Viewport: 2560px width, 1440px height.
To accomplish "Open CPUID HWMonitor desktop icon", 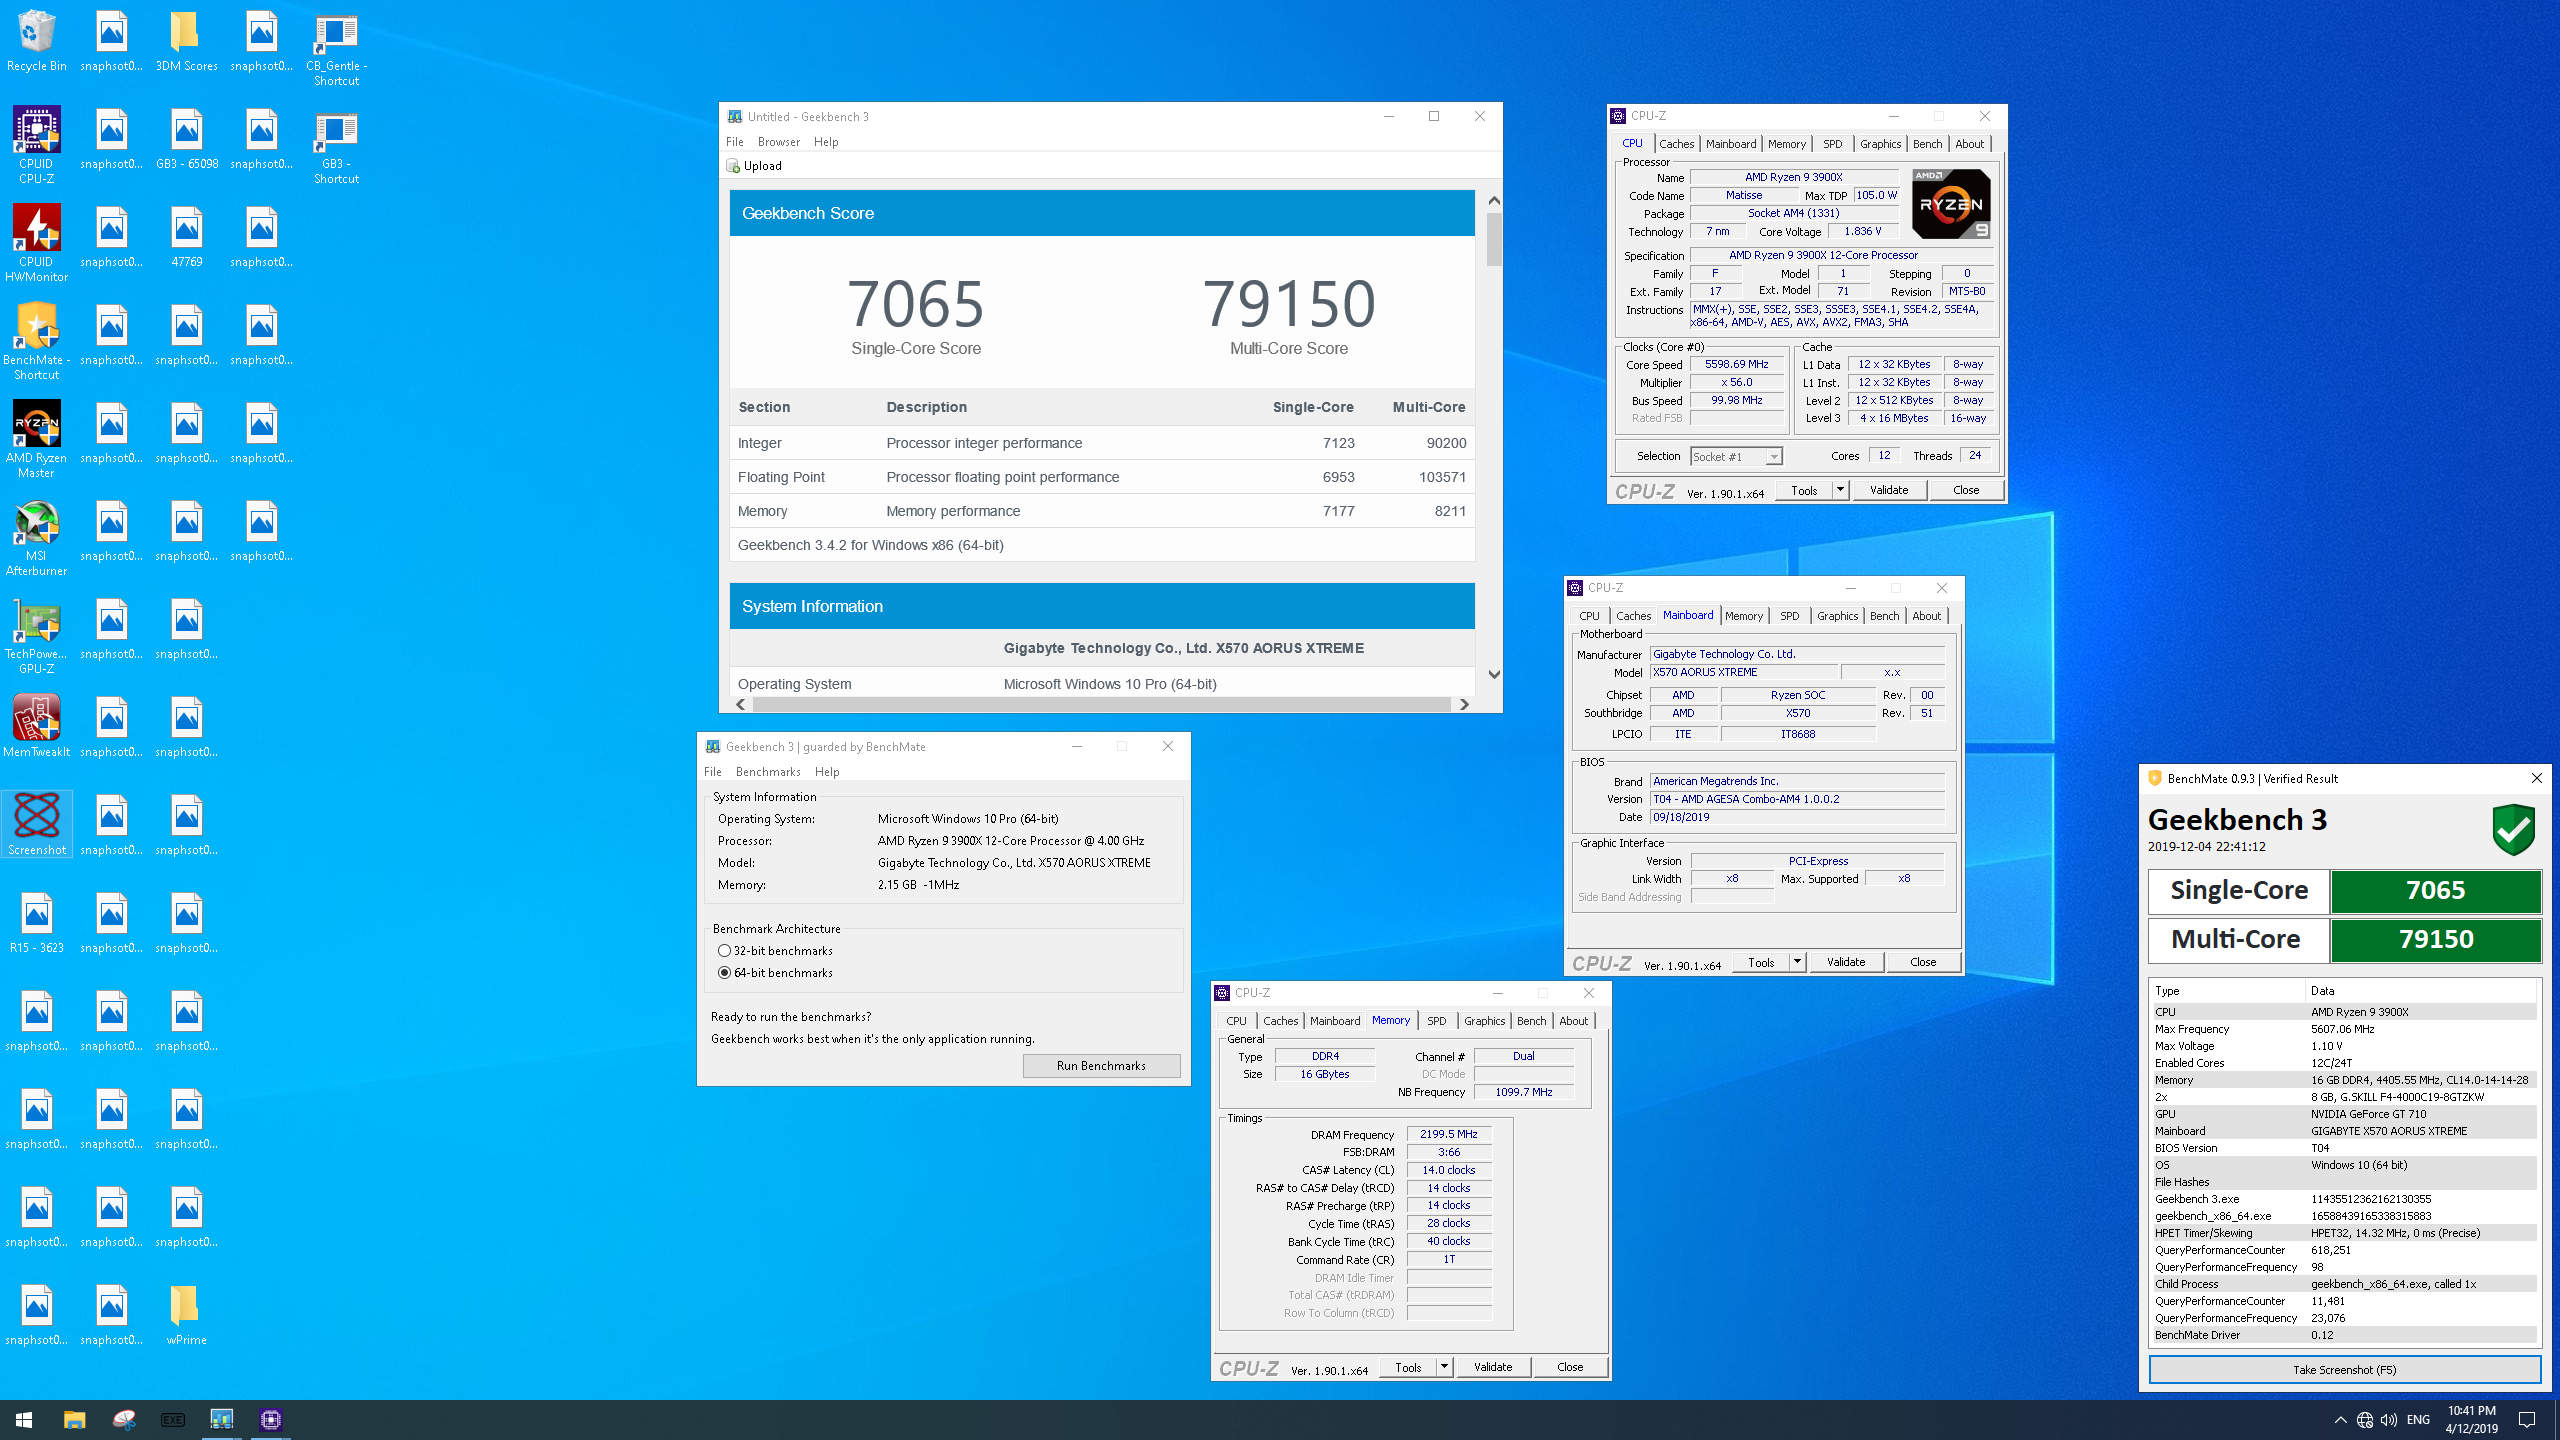I will coord(37,244).
